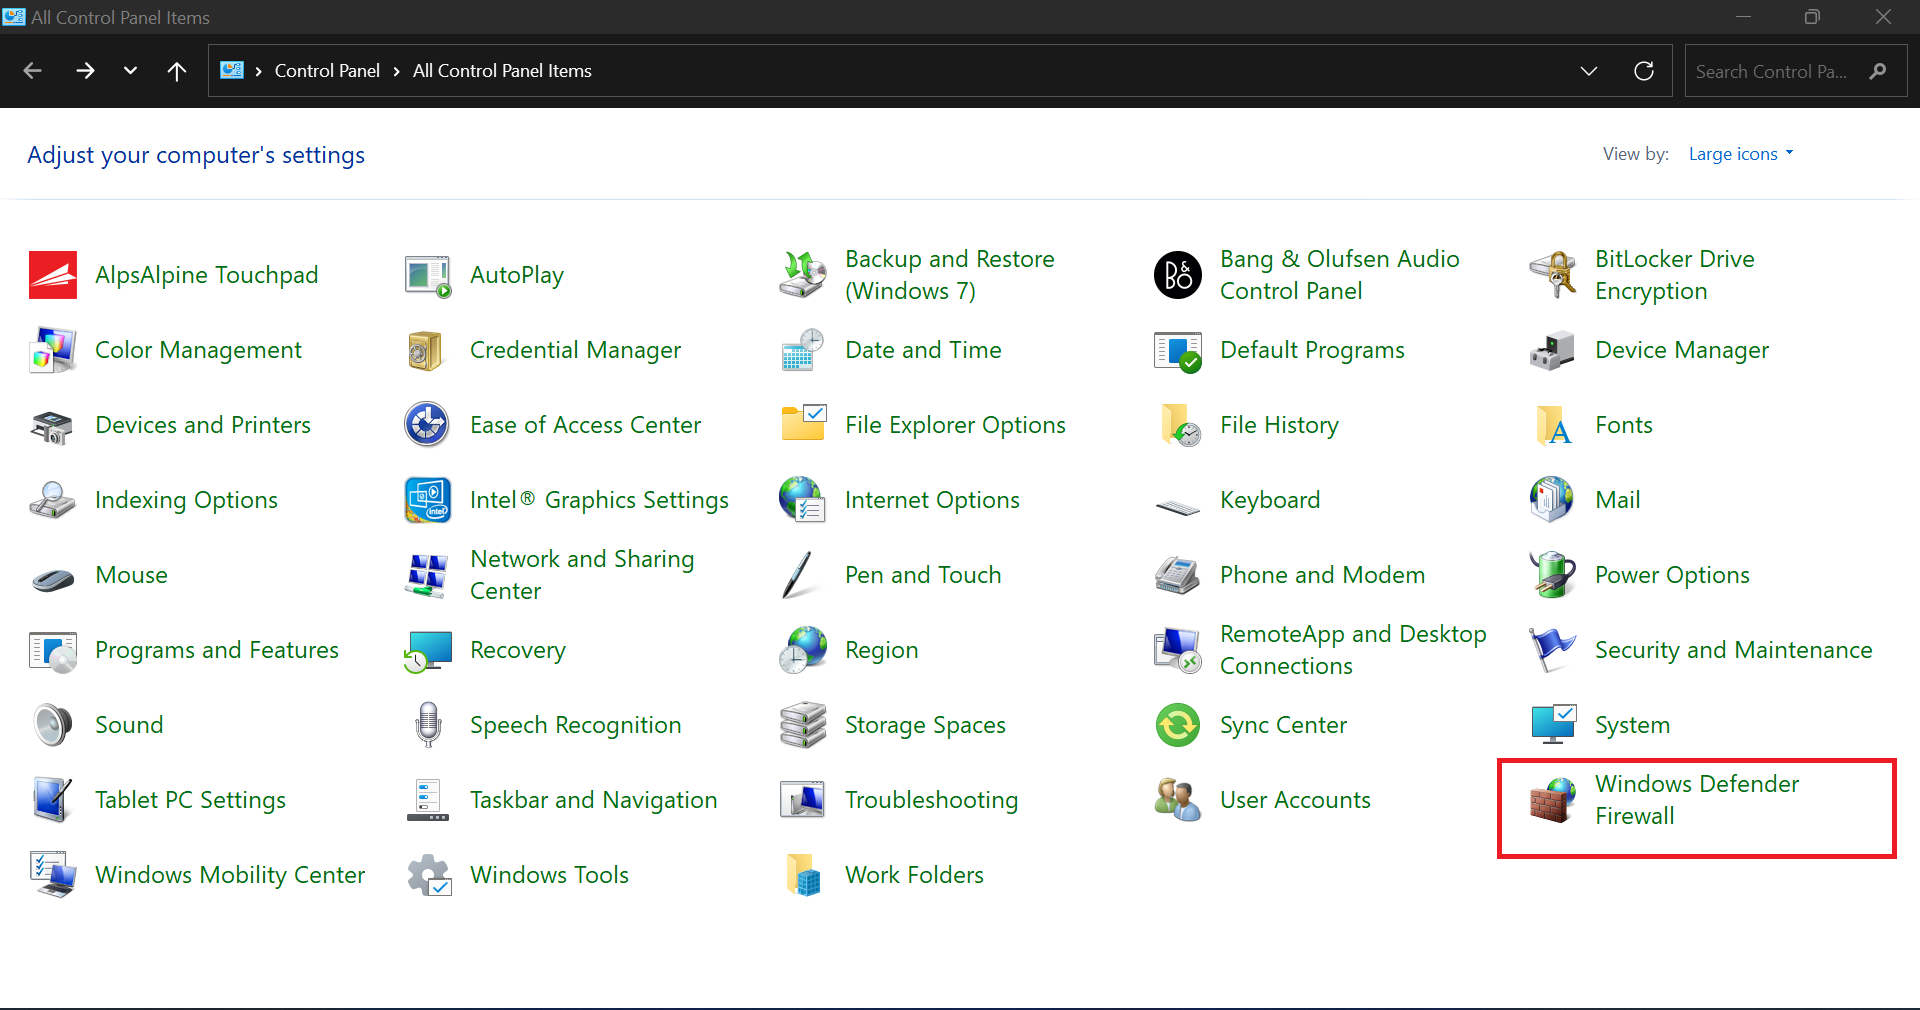
Task: Open the Pen and Touch icon
Action: click(x=799, y=575)
